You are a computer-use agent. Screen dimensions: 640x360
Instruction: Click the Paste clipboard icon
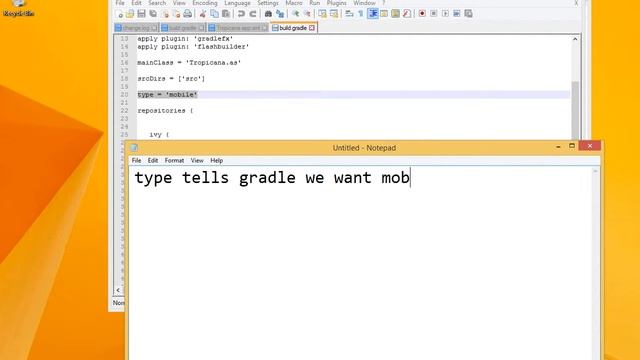pyautogui.click(x=226, y=14)
